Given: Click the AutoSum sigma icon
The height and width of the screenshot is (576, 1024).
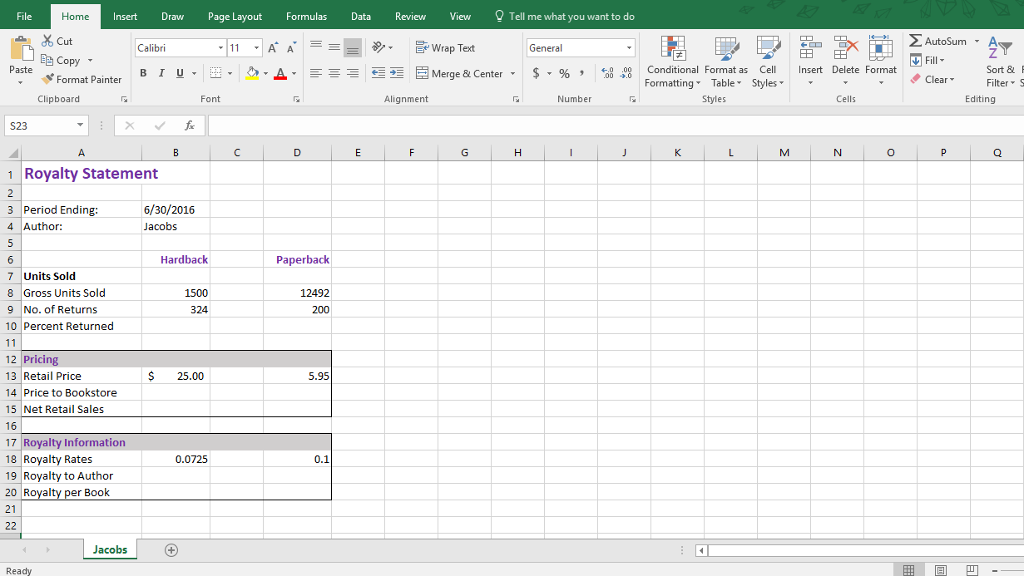Looking at the screenshot, I should [x=916, y=41].
